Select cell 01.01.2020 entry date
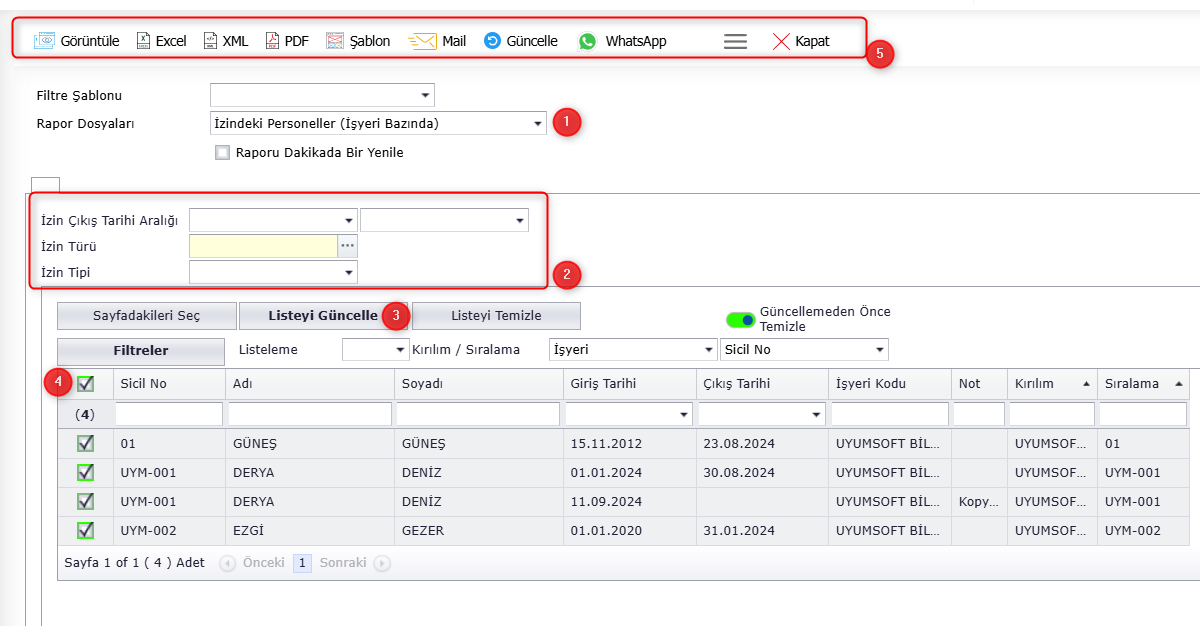The image size is (1200, 626). click(629, 530)
